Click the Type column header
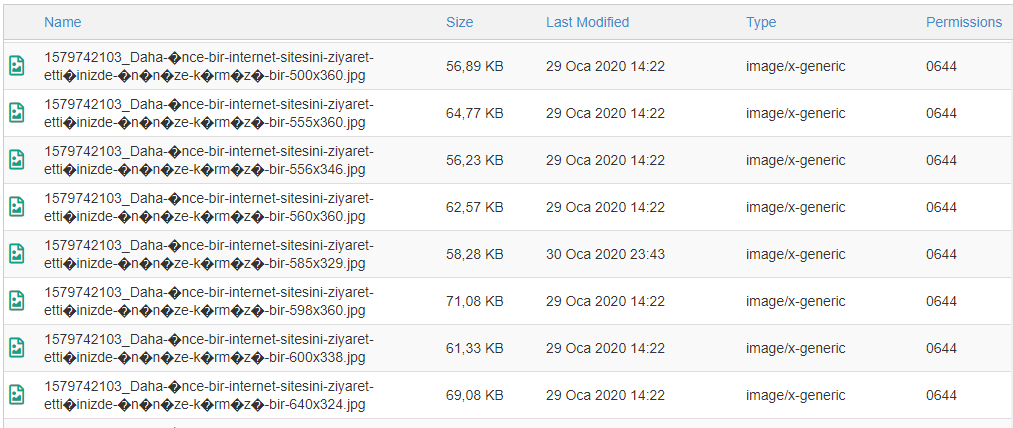1013x428 pixels. pyautogui.click(x=761, y=22)
